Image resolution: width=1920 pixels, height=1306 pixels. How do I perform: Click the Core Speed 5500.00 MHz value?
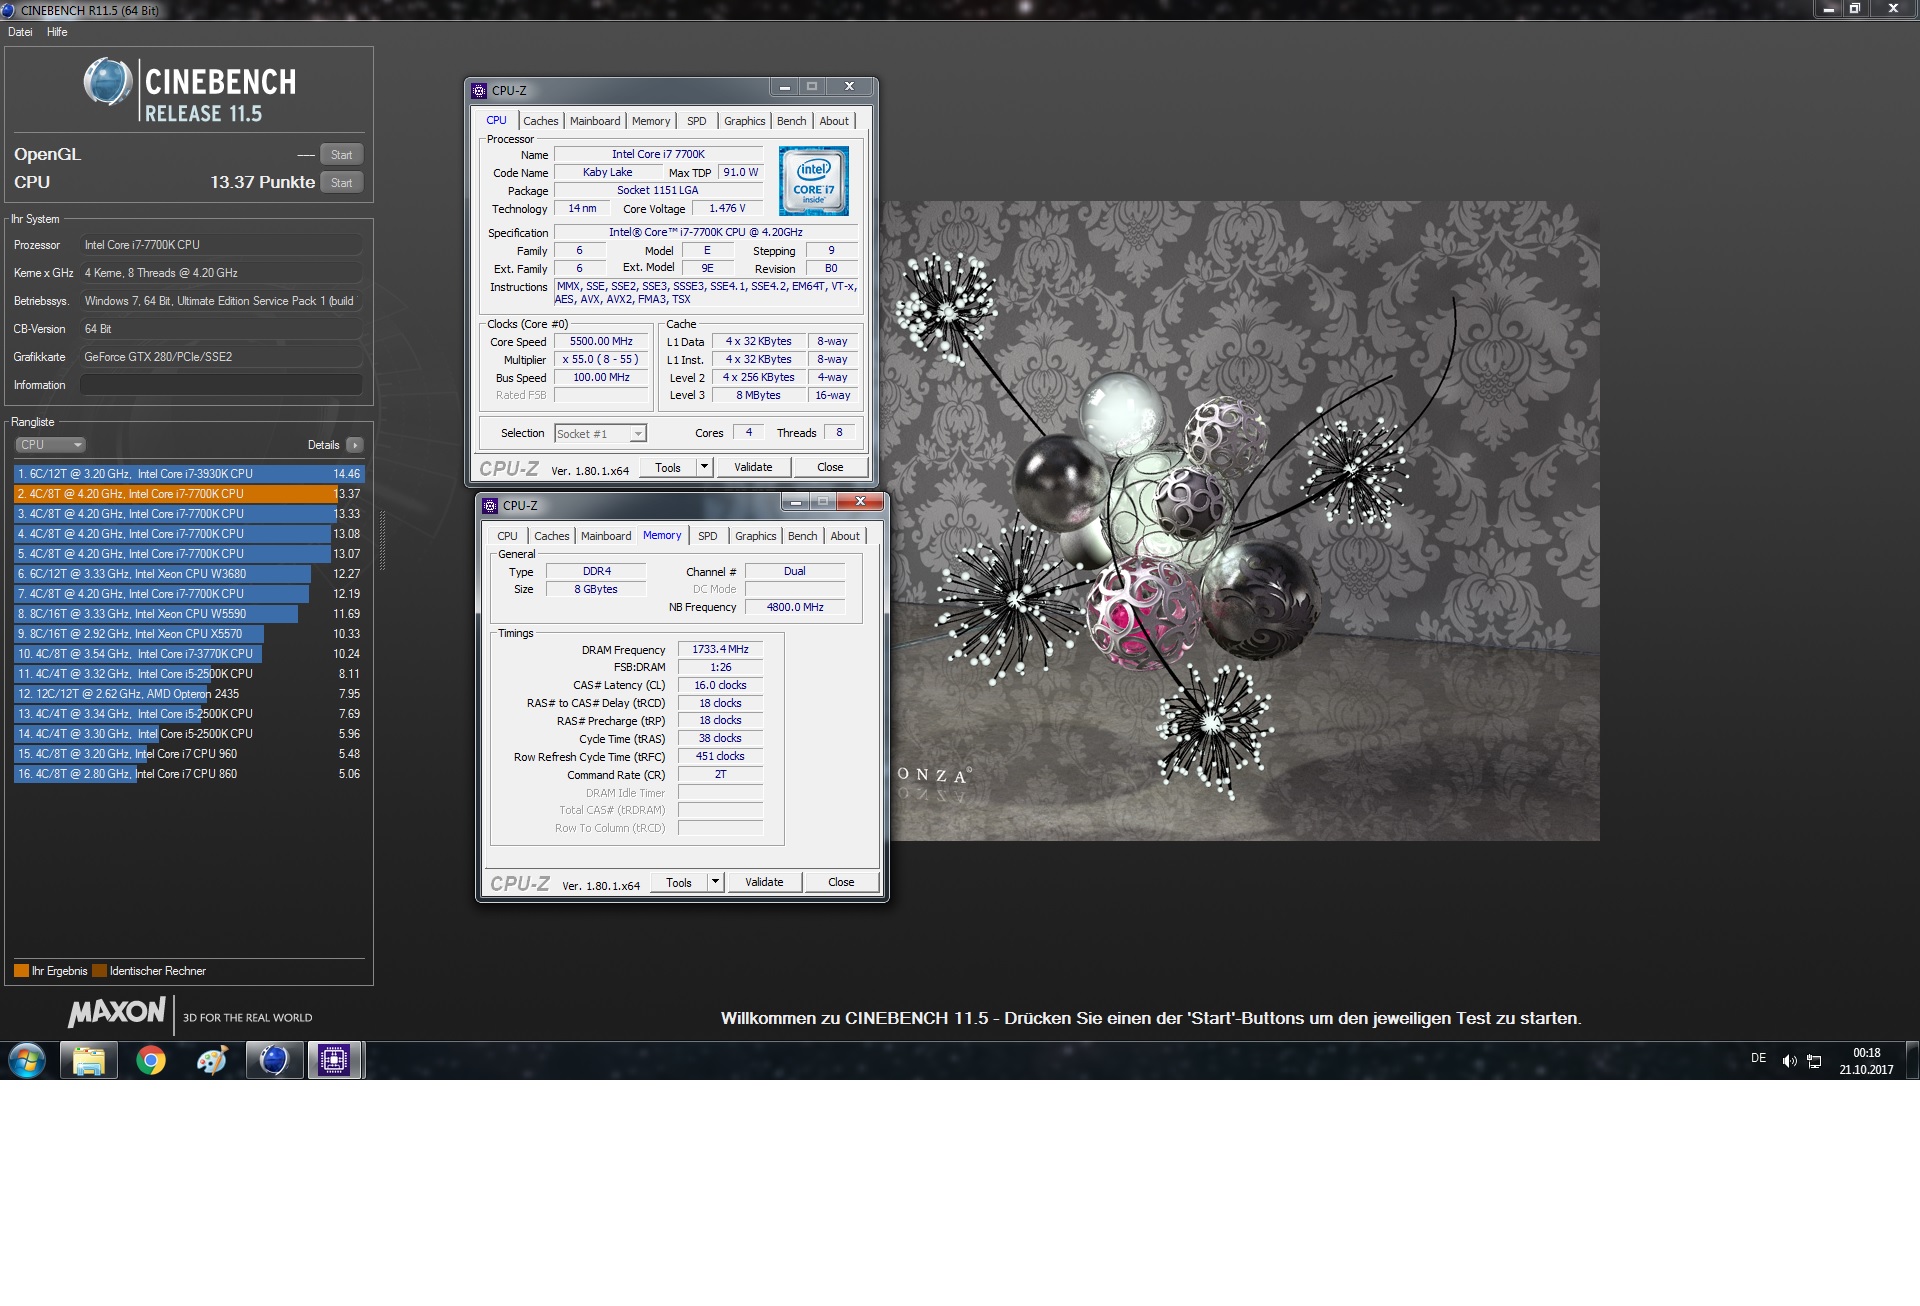(601, 341)
